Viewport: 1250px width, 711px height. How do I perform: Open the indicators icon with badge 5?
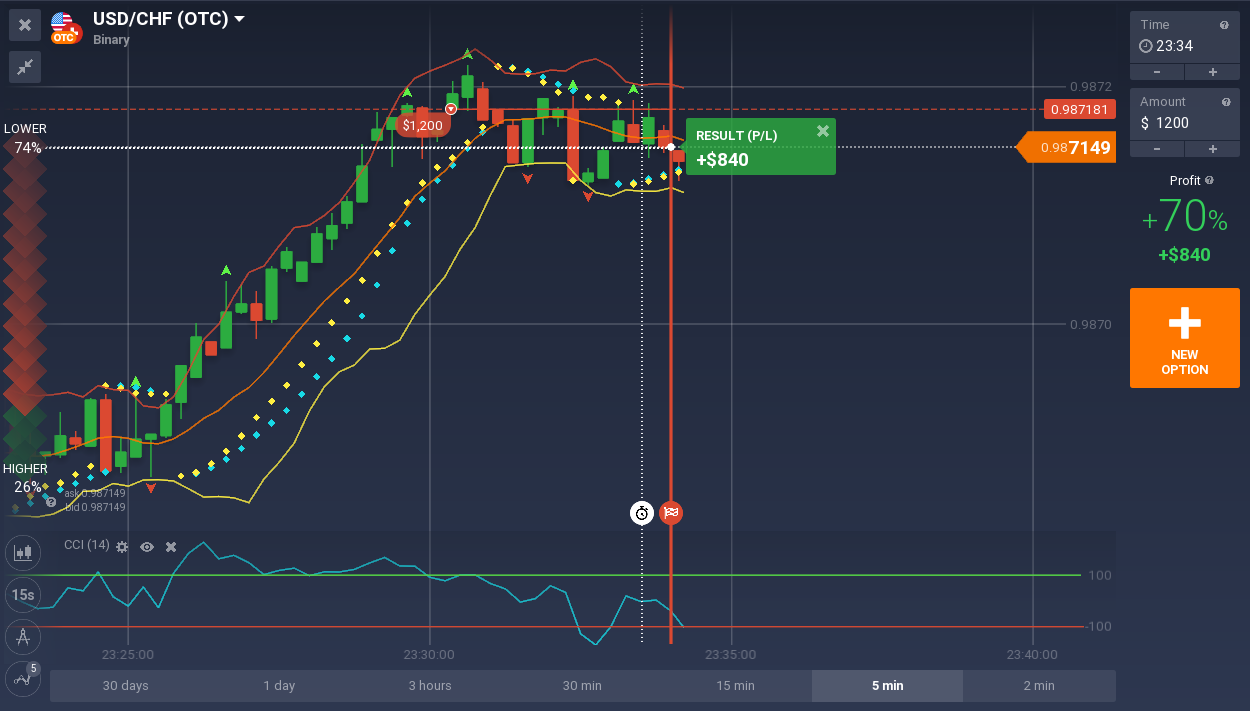click(23, 678)
